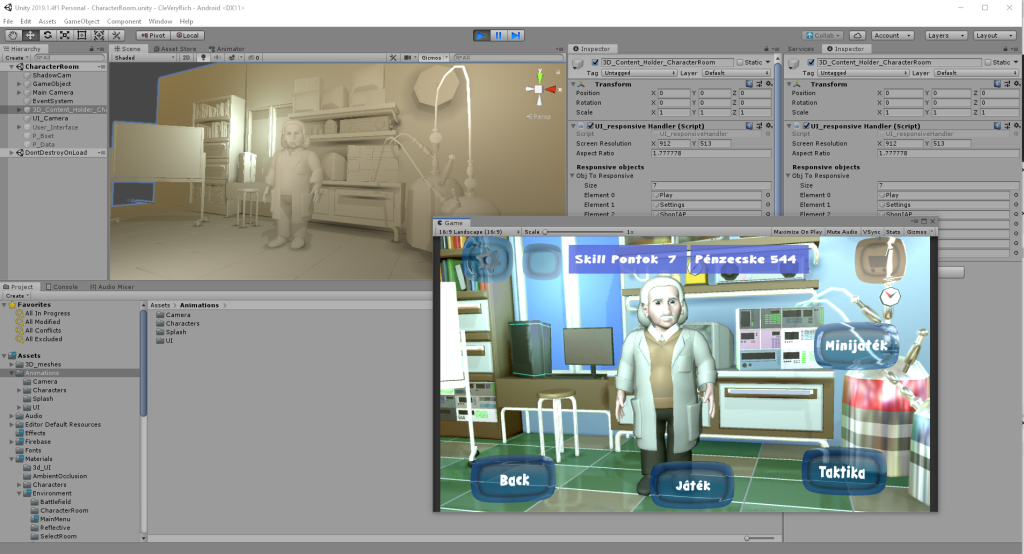The image size is (1024, 554).
Task: Open the GameObject menu
Action: (81, 21)
